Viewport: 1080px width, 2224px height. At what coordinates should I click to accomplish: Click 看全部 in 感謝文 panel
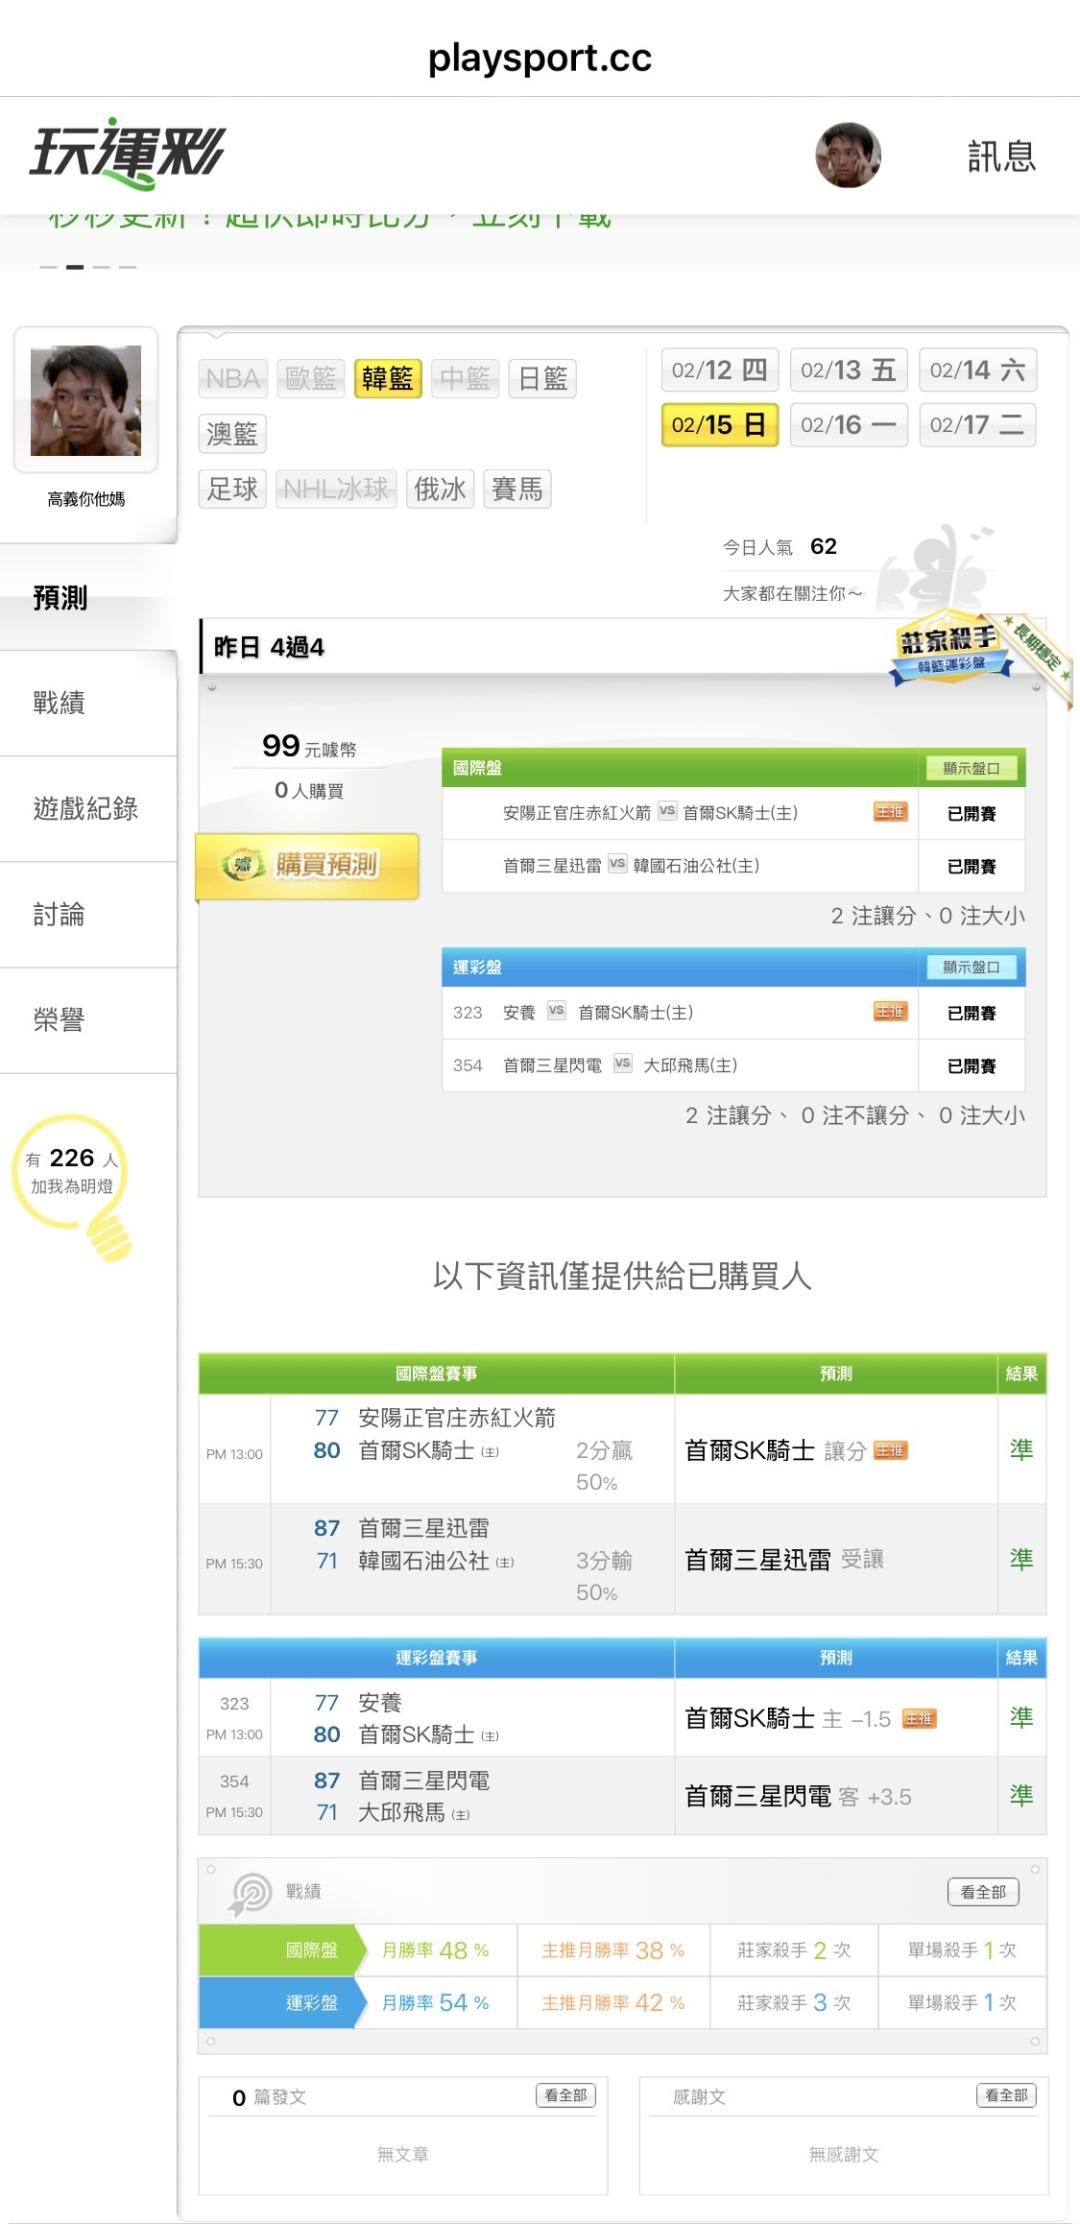pyautogui.click(x=1006, y=2095)
